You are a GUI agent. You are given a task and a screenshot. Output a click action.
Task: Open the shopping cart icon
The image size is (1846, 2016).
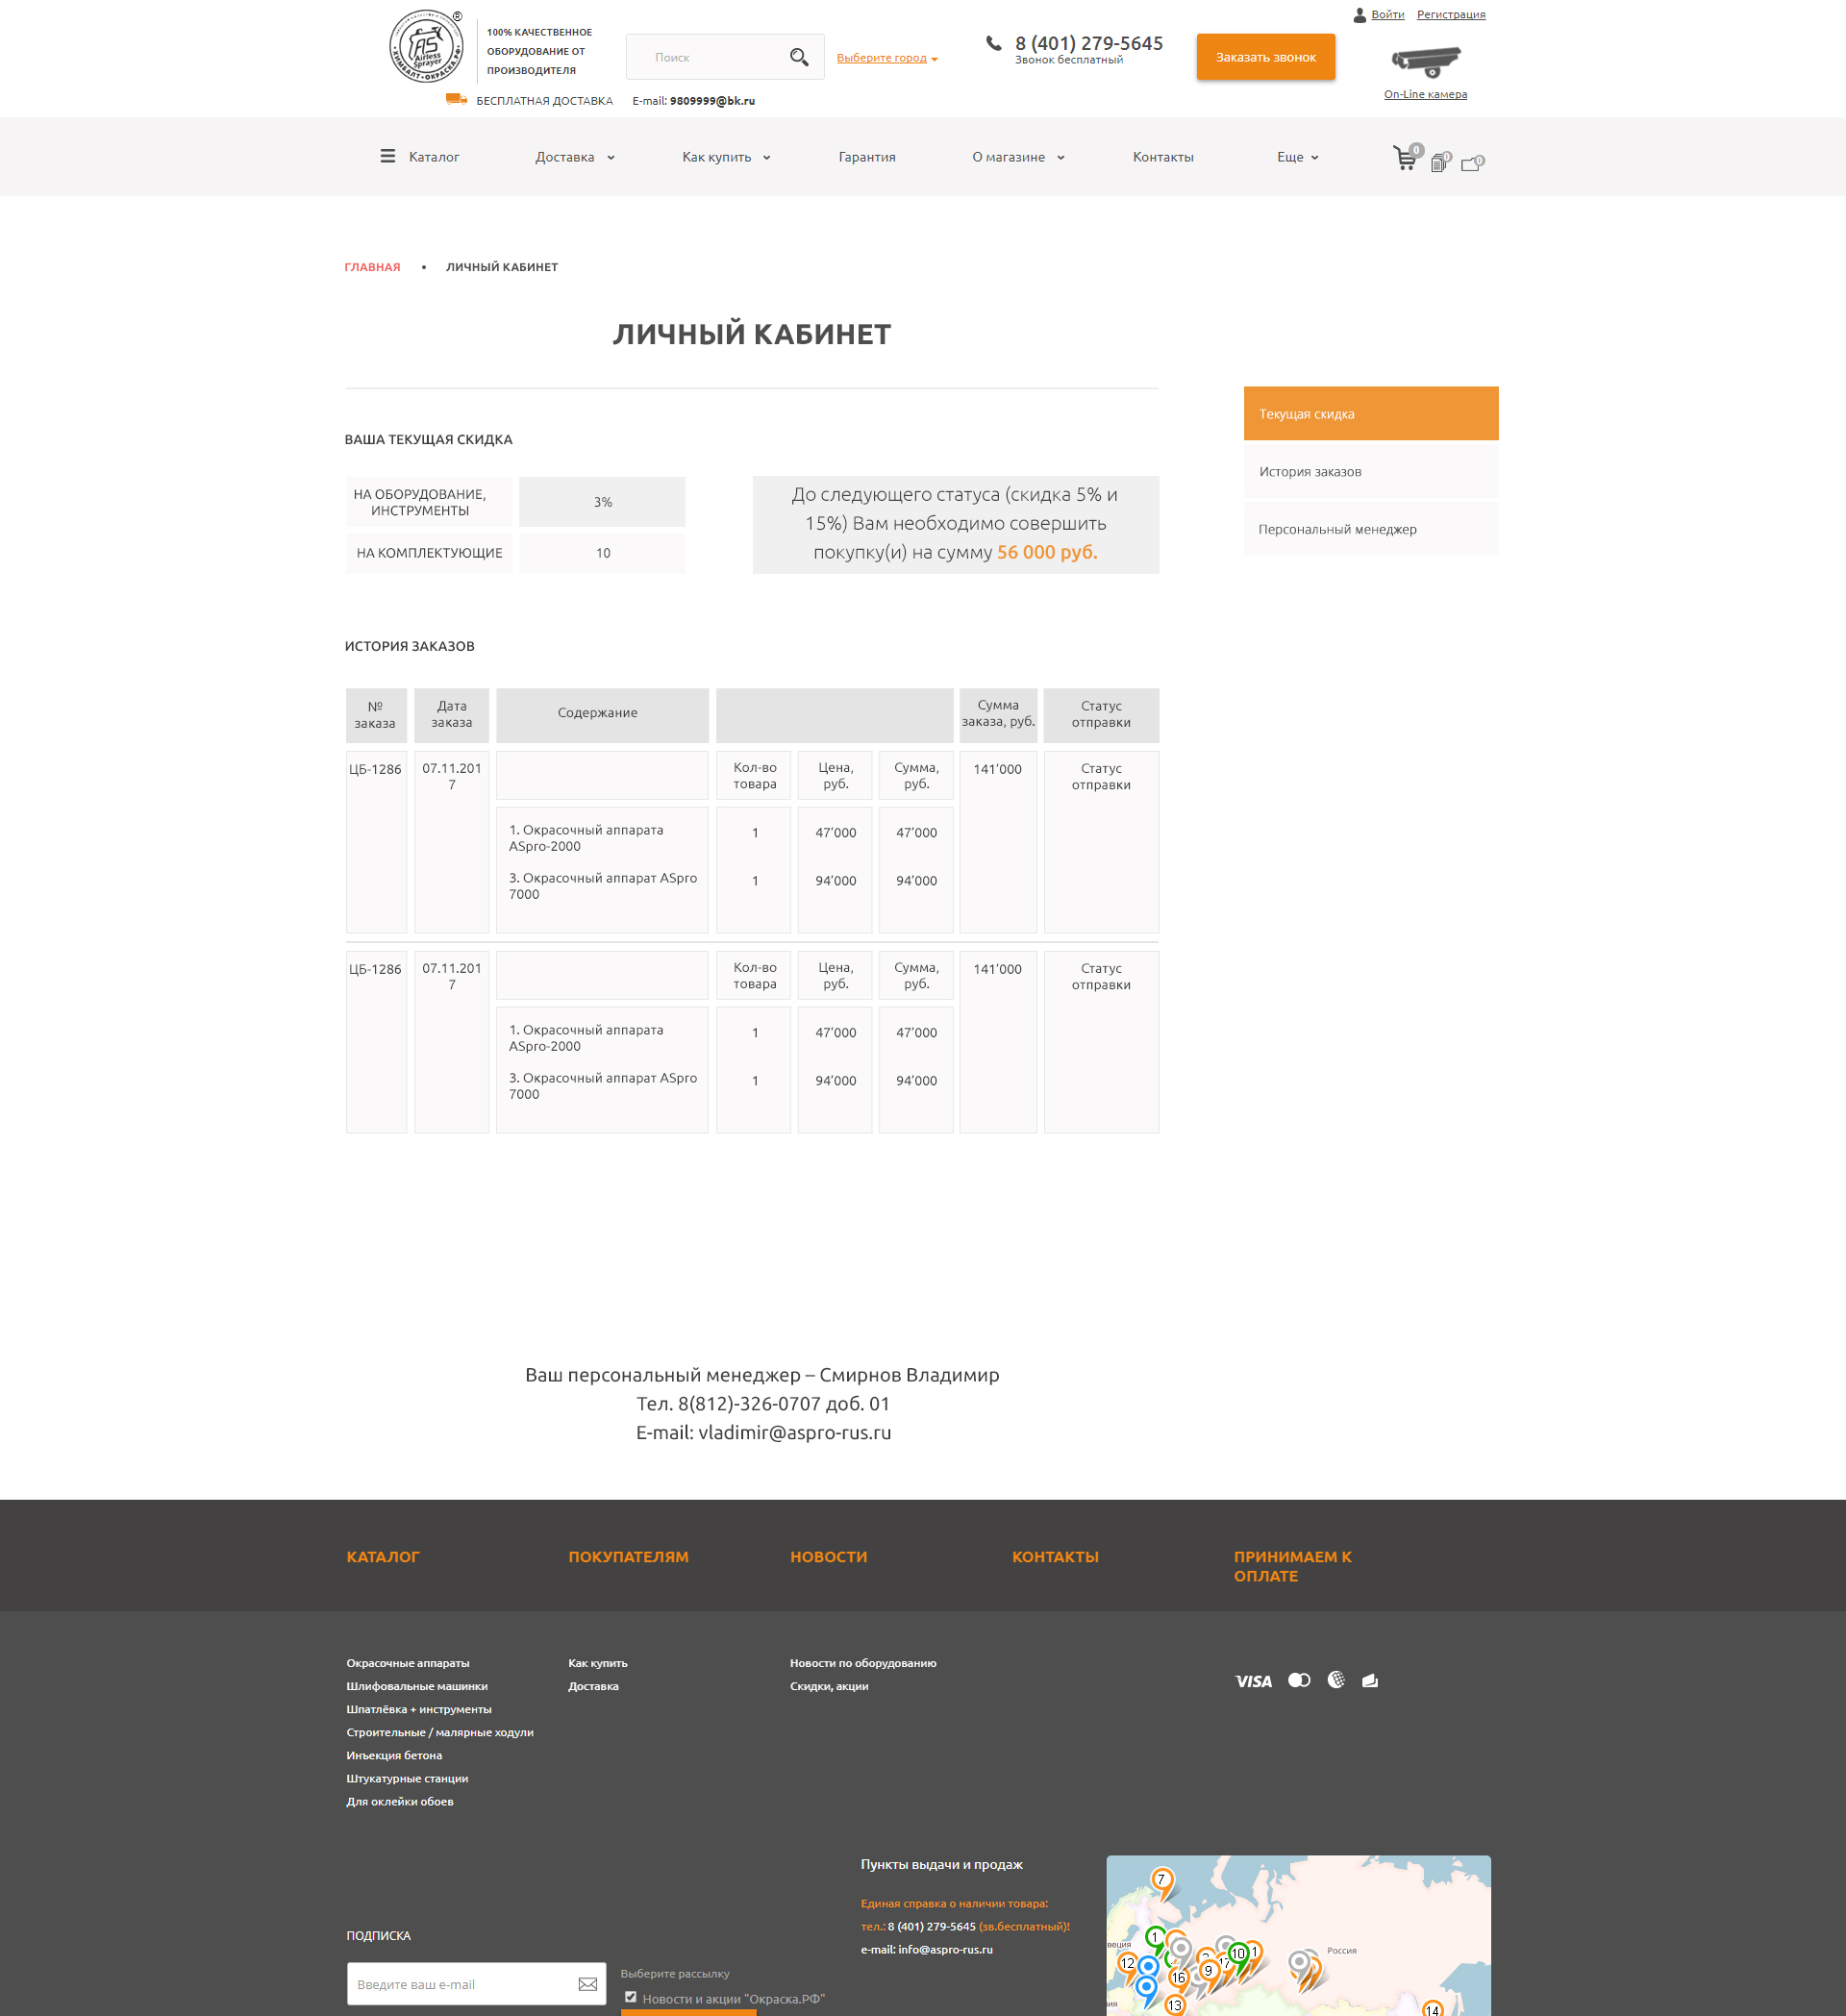pyautogui.click(x=1406, y=158)
